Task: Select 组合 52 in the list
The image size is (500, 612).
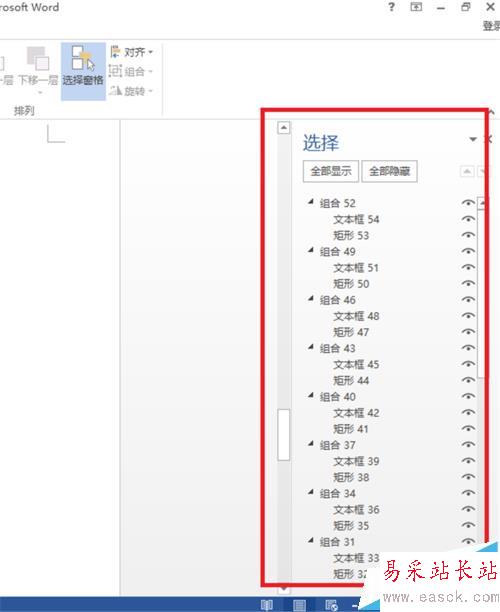Action: [337, 203]
